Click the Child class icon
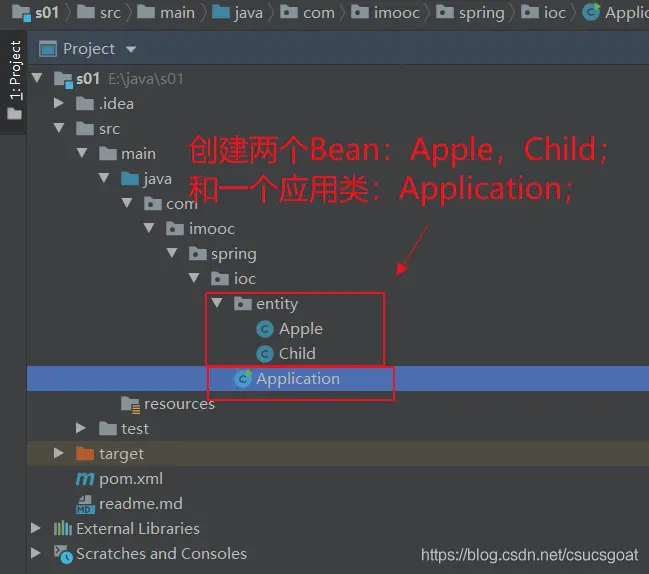649x574 pixels. (x=265, y=354)
